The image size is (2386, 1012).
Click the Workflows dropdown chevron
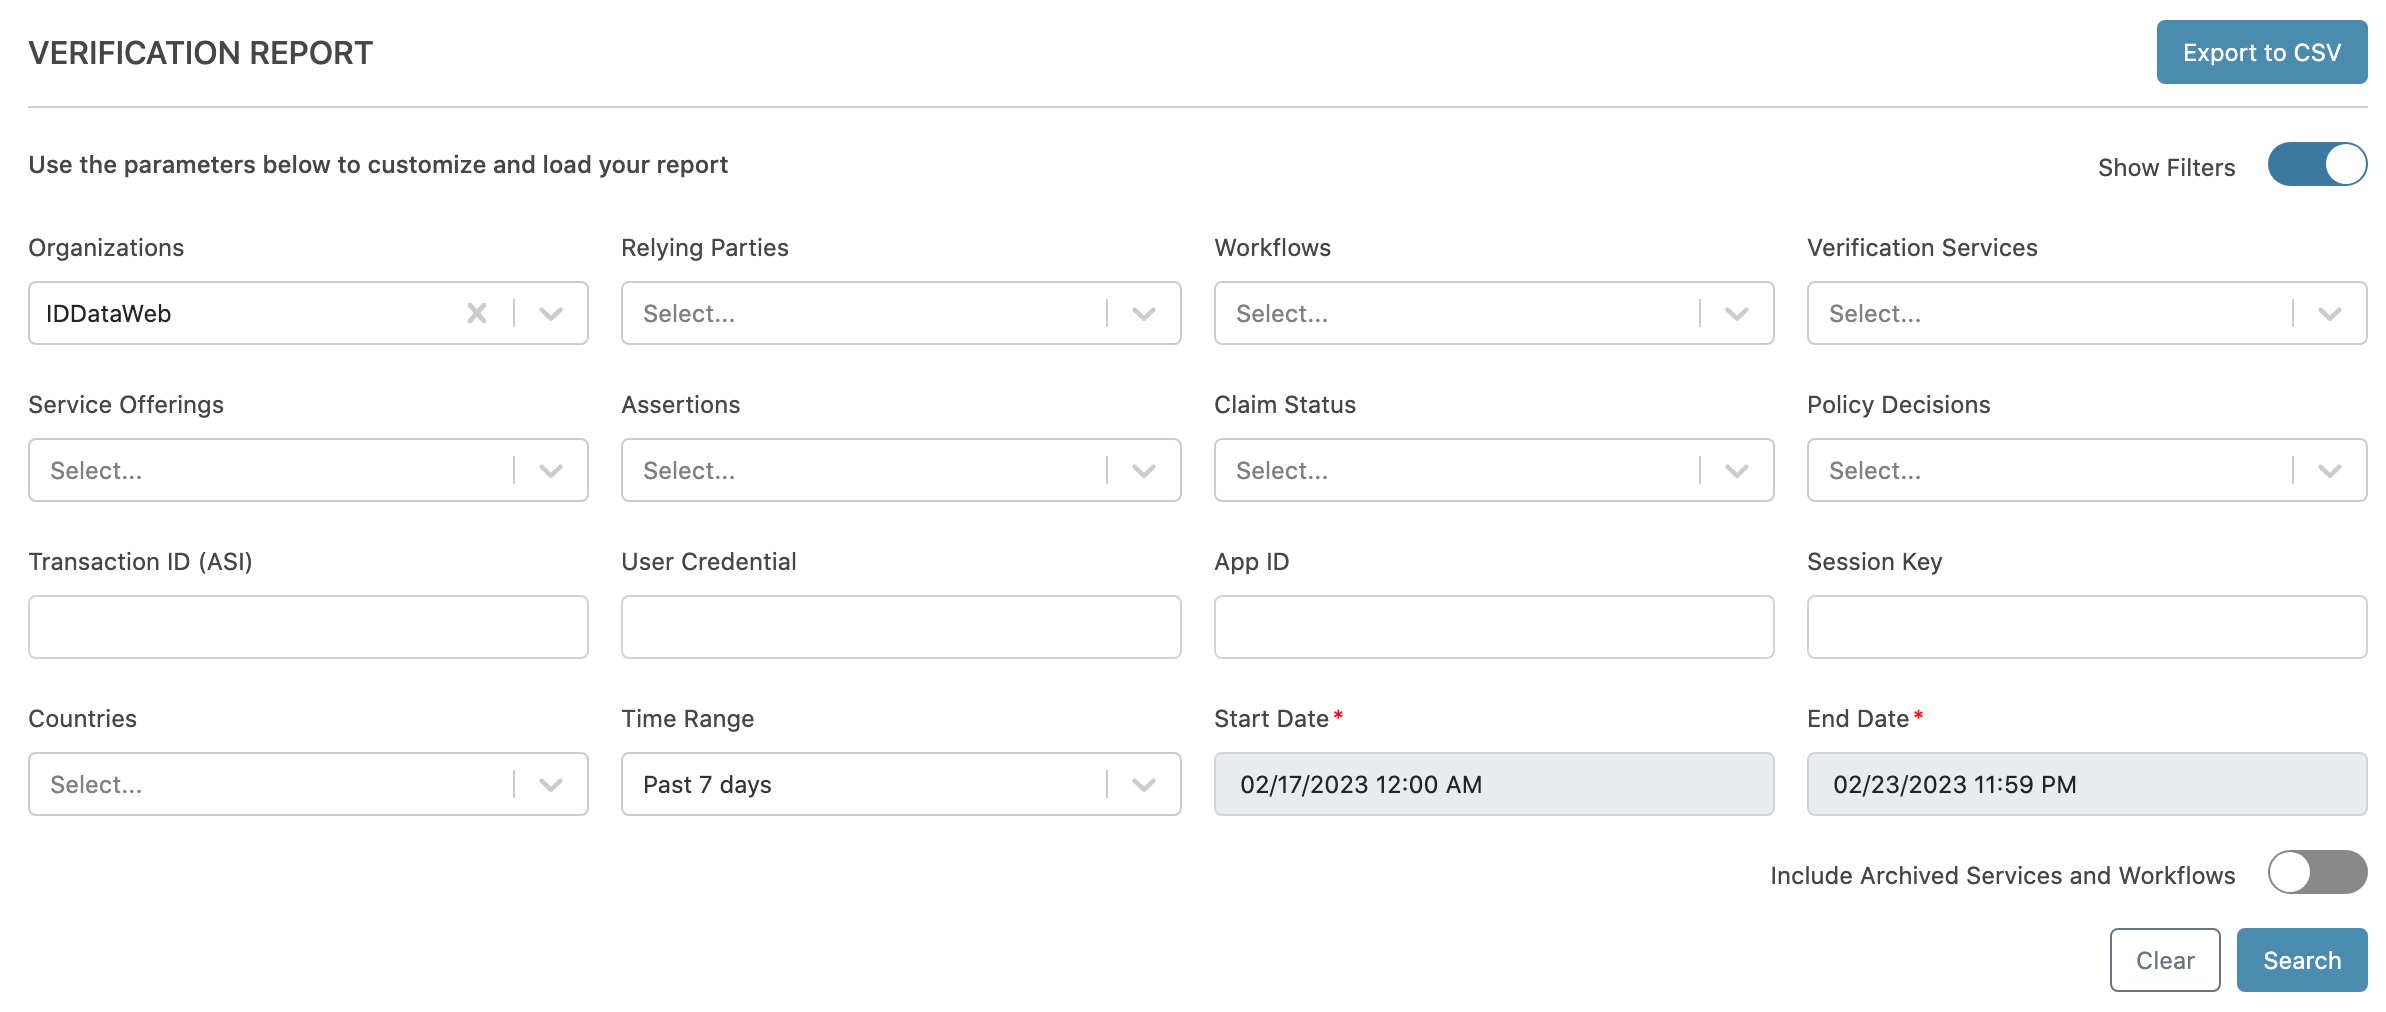[1737, 314]
